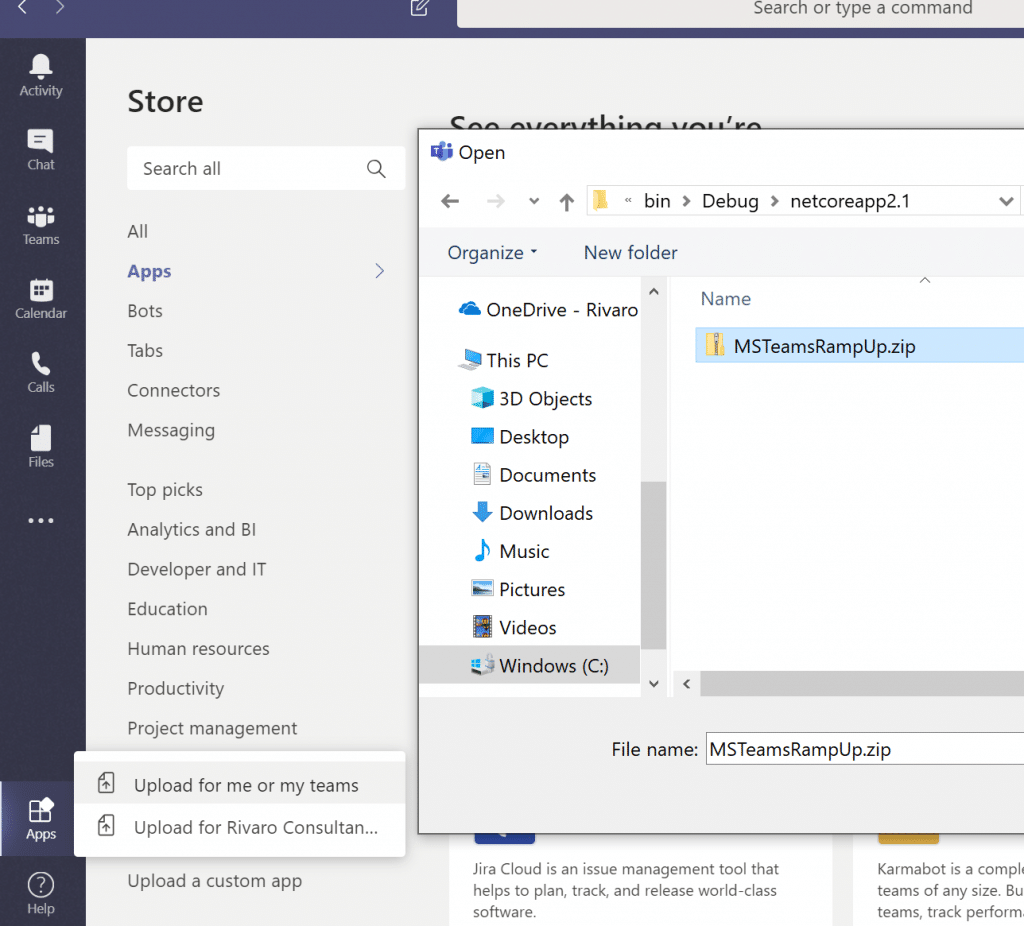1024x926 pixels.
Task: Open Education category
Action: [167, 609]
